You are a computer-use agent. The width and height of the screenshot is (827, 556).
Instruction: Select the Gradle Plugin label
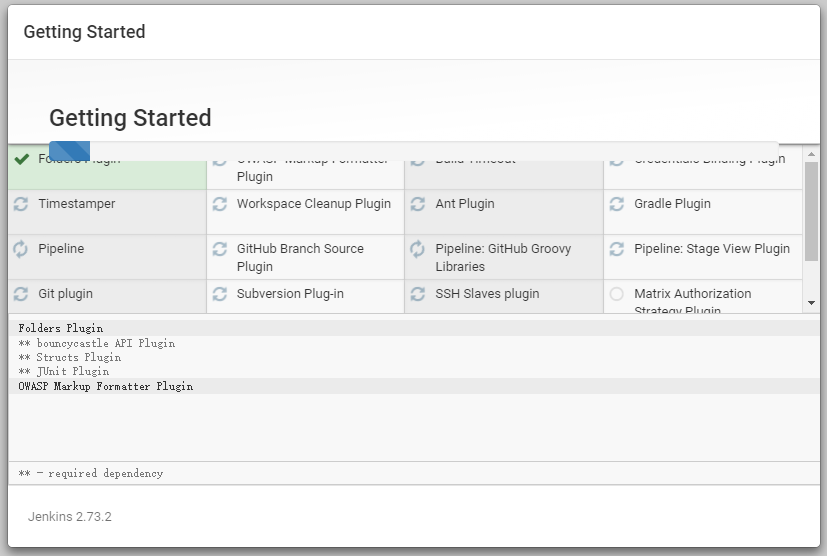tap(672, 204)
